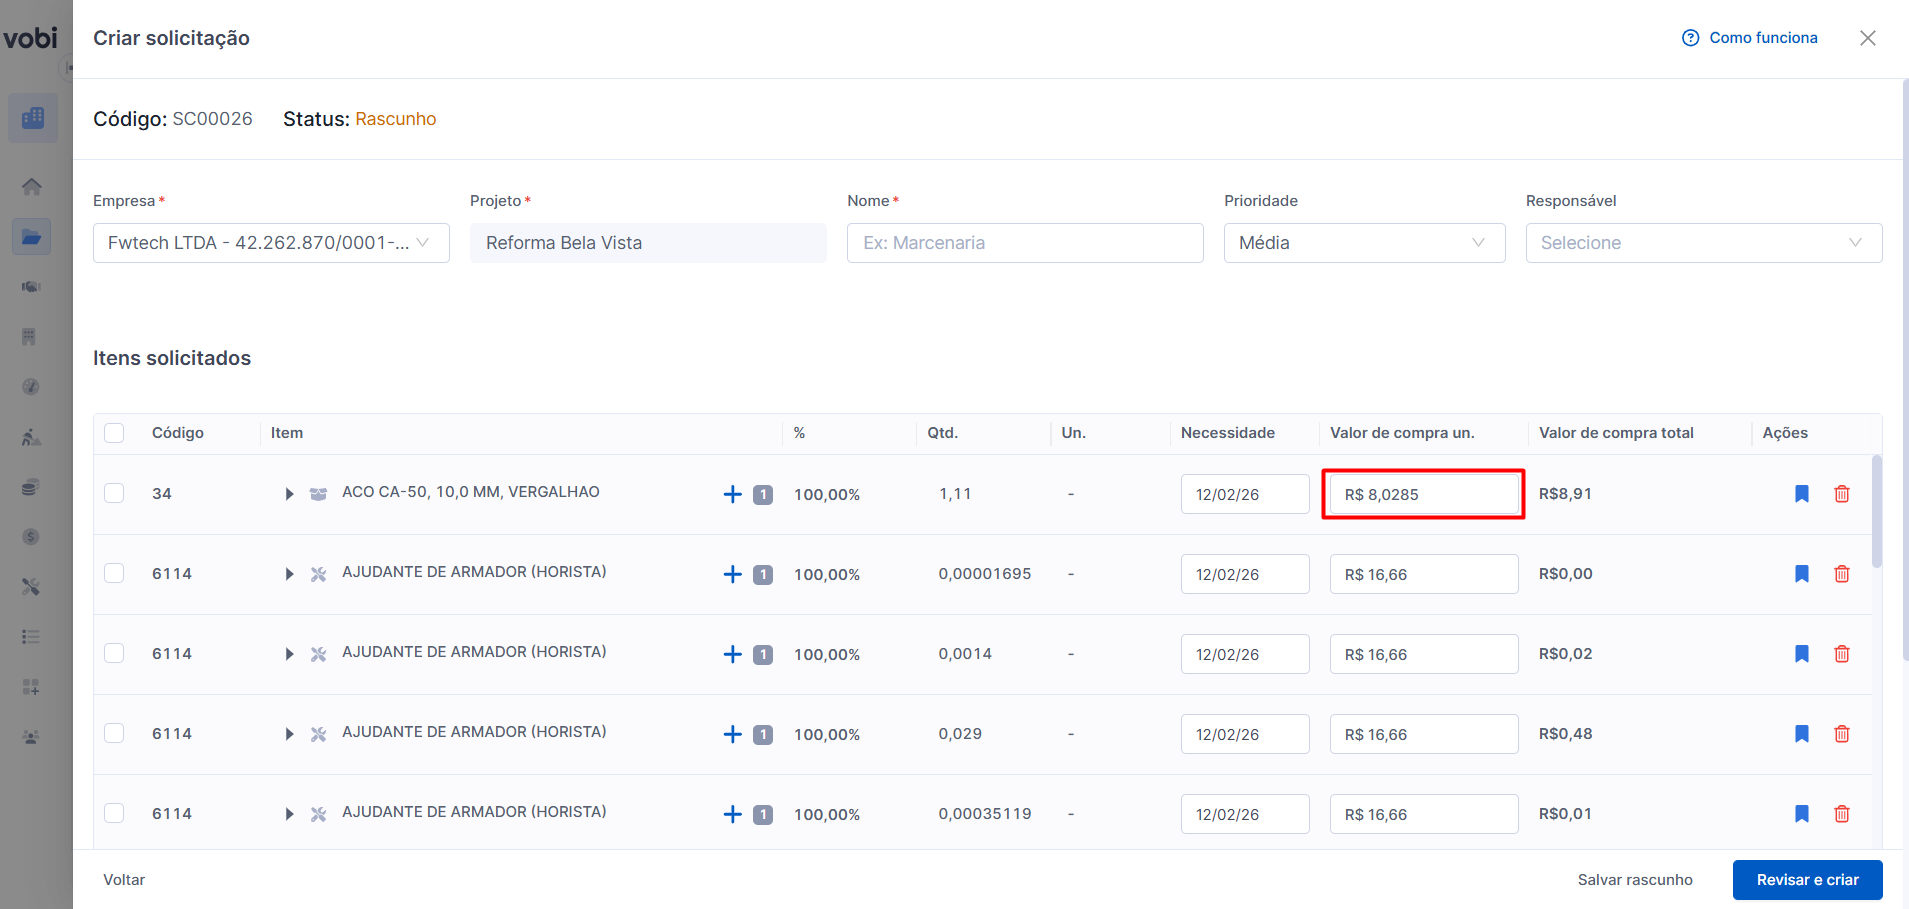This screenshot has height=909, width=1909.
Task: Open home icon in left sidebar
Action: pos(32,187)
